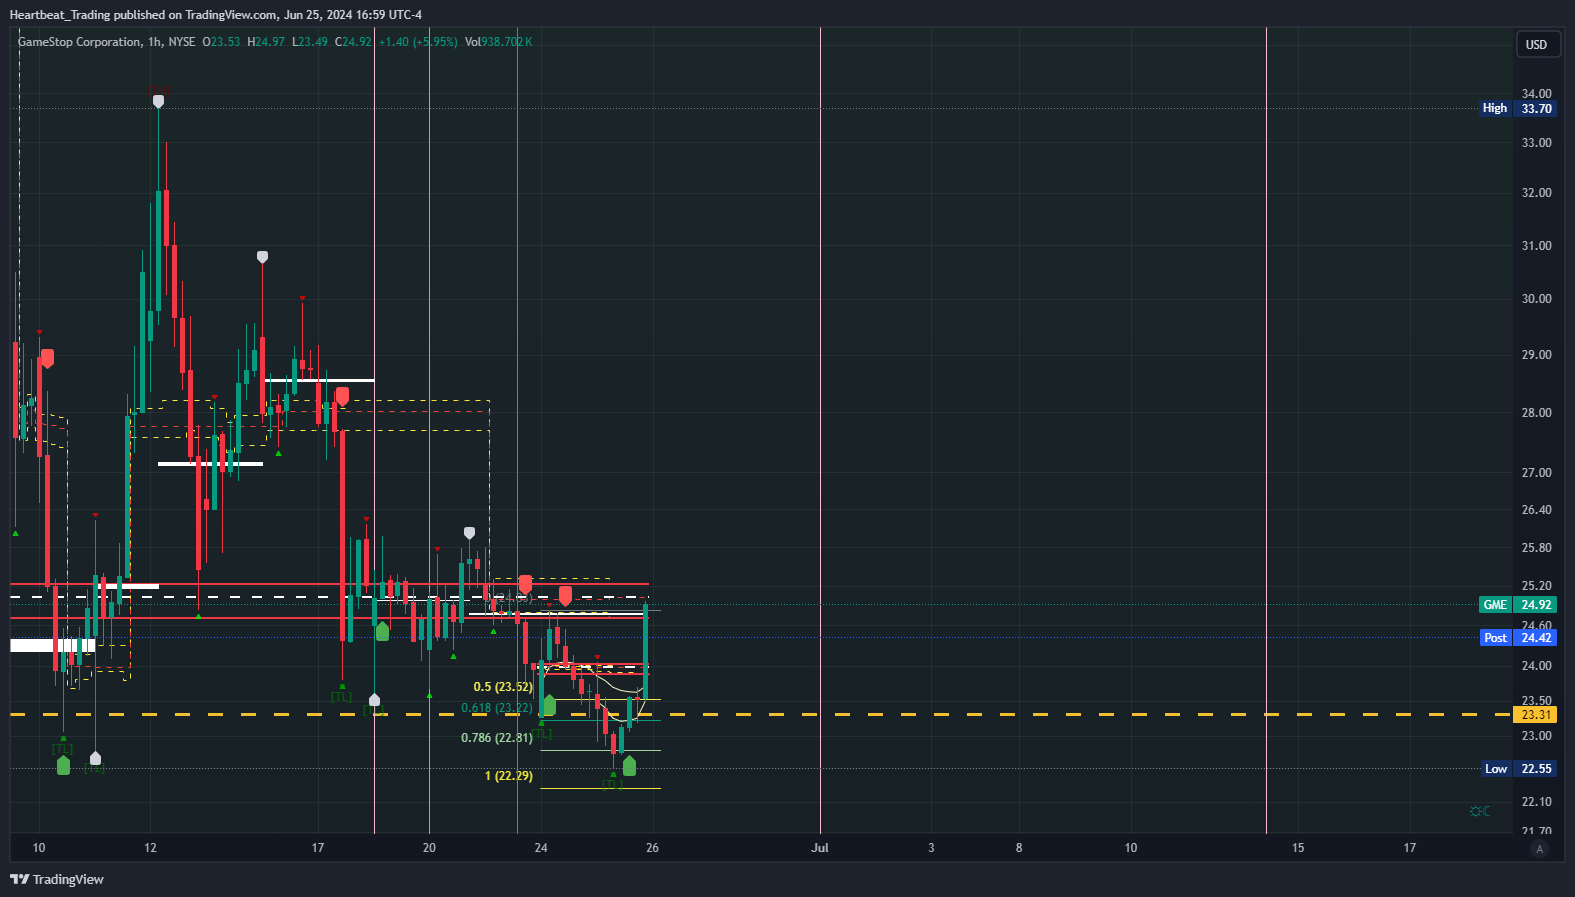Click the 25.80 price axis label
1575x897 pixels.
pyautogui.click(x=1536, y=548)
